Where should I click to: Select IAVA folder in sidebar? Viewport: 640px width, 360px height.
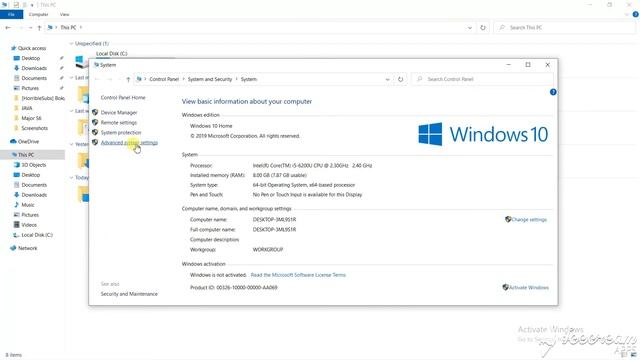(27, 108)
